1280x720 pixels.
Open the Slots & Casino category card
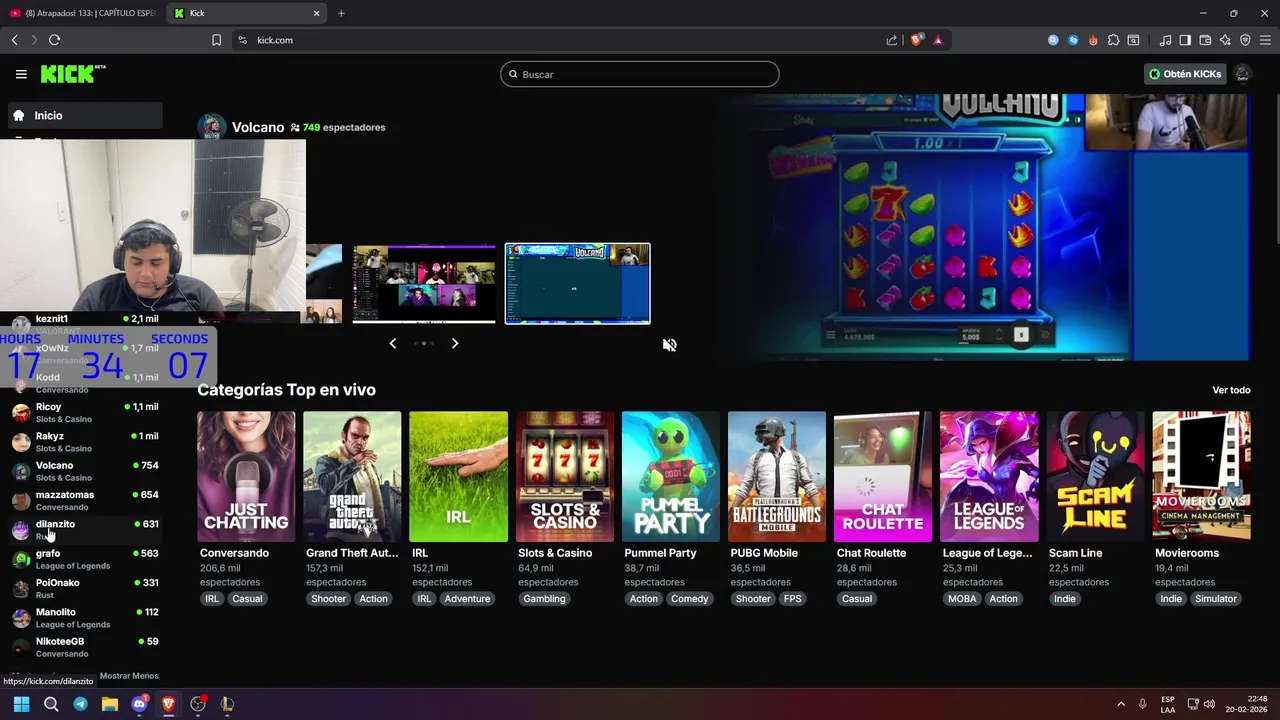564,476
